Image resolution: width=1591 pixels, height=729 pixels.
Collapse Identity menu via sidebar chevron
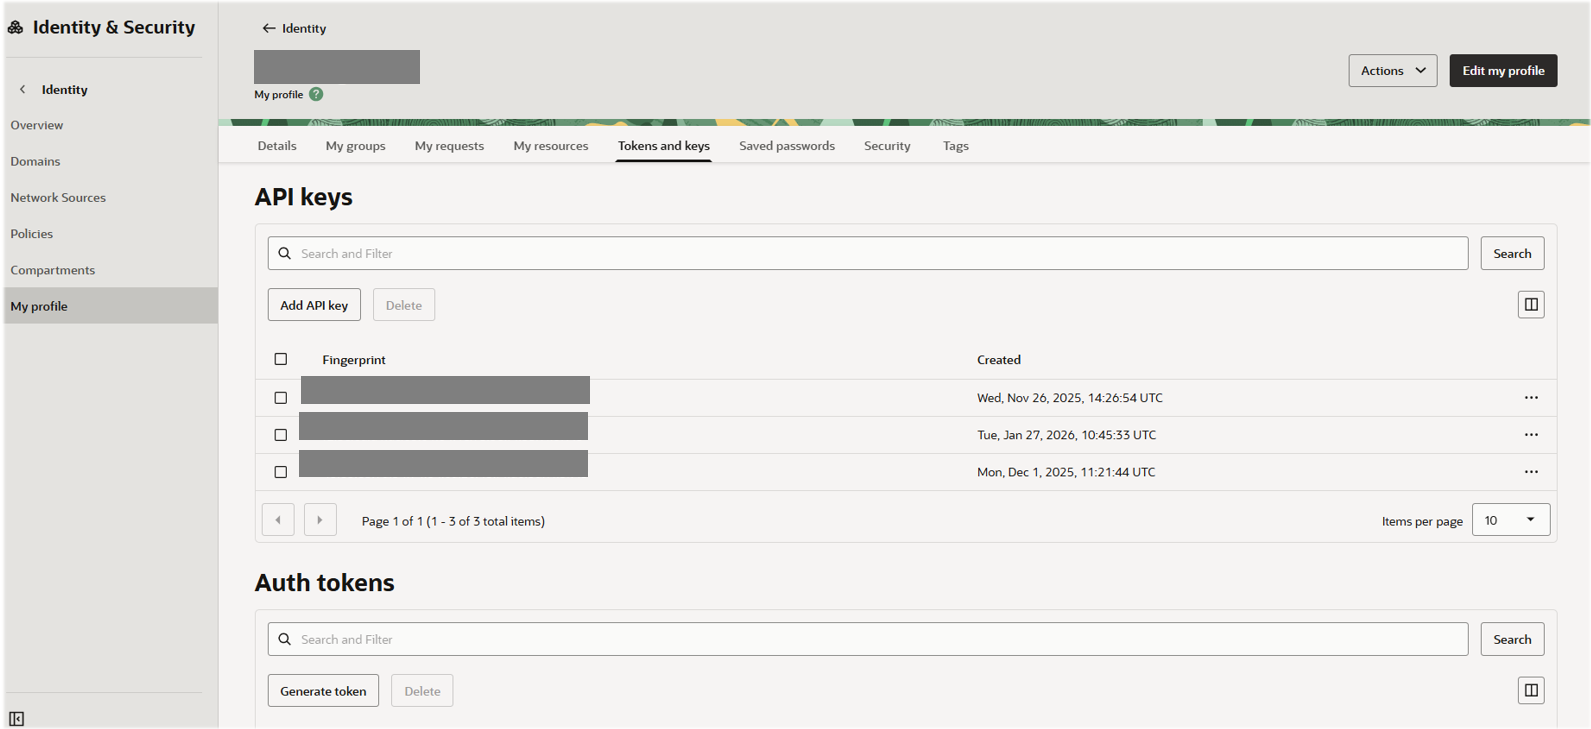[23, 89]
